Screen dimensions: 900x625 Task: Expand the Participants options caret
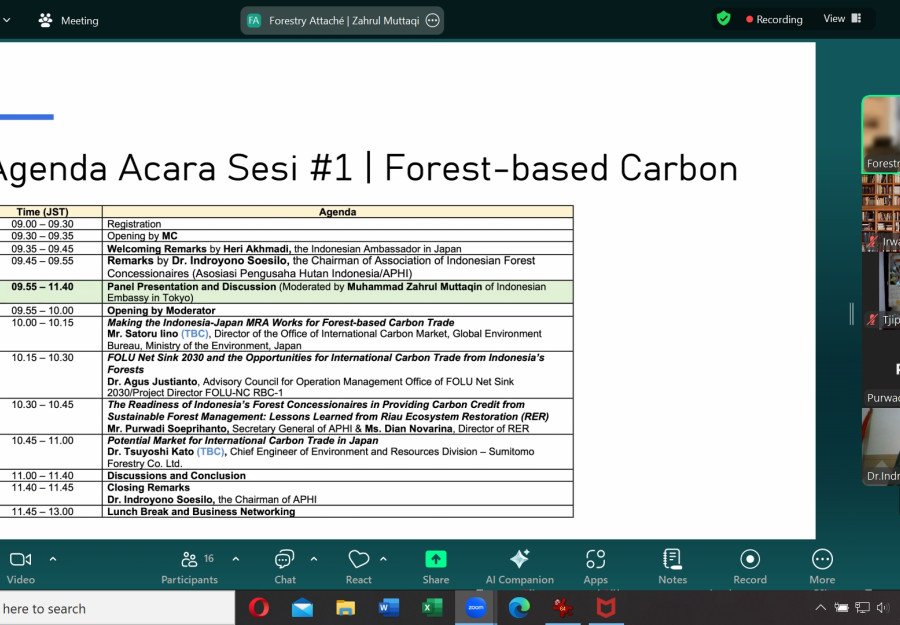pos(235,558)
